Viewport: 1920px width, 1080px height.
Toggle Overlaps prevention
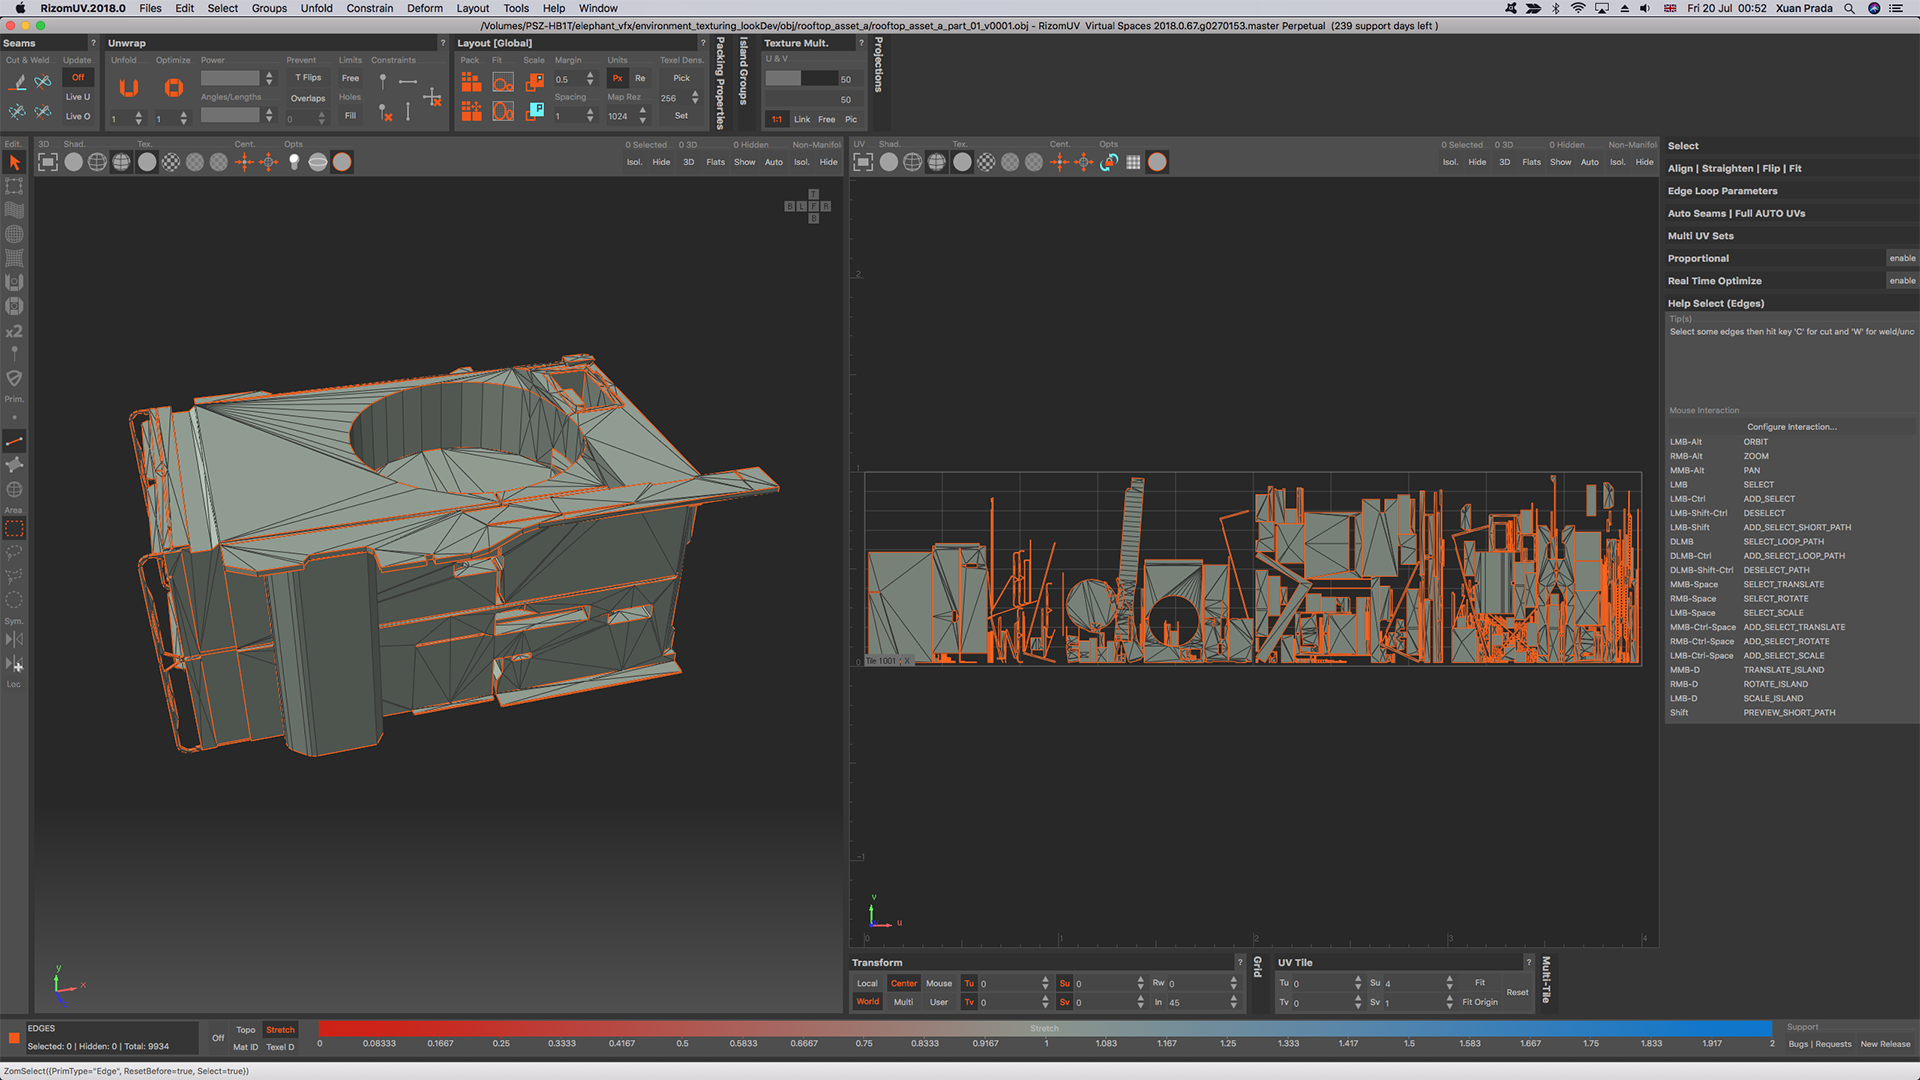tap(308, 98)
